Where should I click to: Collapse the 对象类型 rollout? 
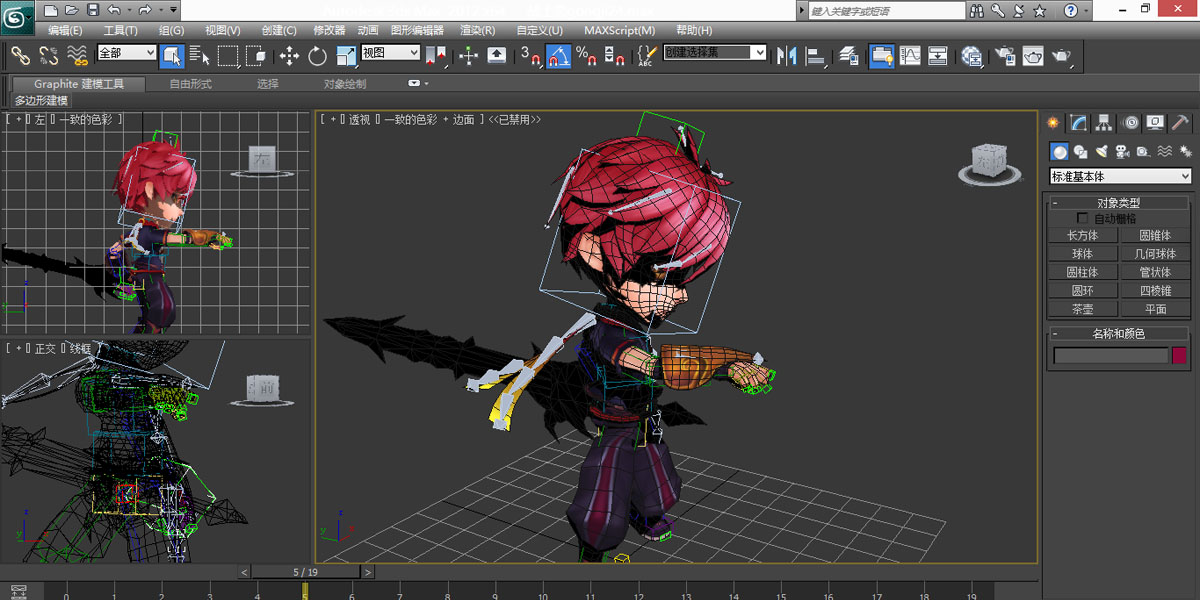[1118, 203]
